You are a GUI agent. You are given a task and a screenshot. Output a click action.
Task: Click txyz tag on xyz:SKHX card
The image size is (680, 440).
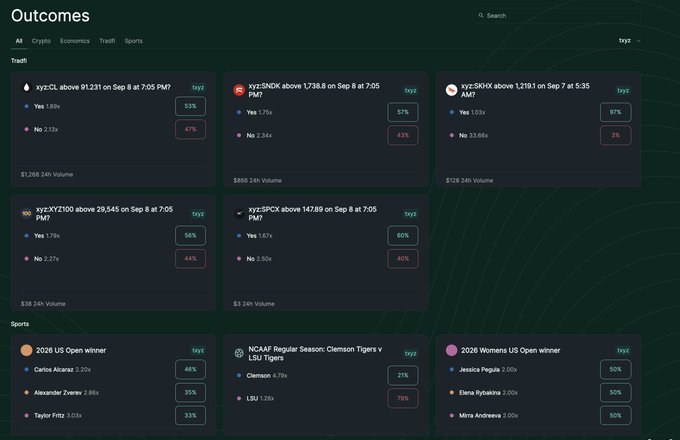tap(623, 91)
